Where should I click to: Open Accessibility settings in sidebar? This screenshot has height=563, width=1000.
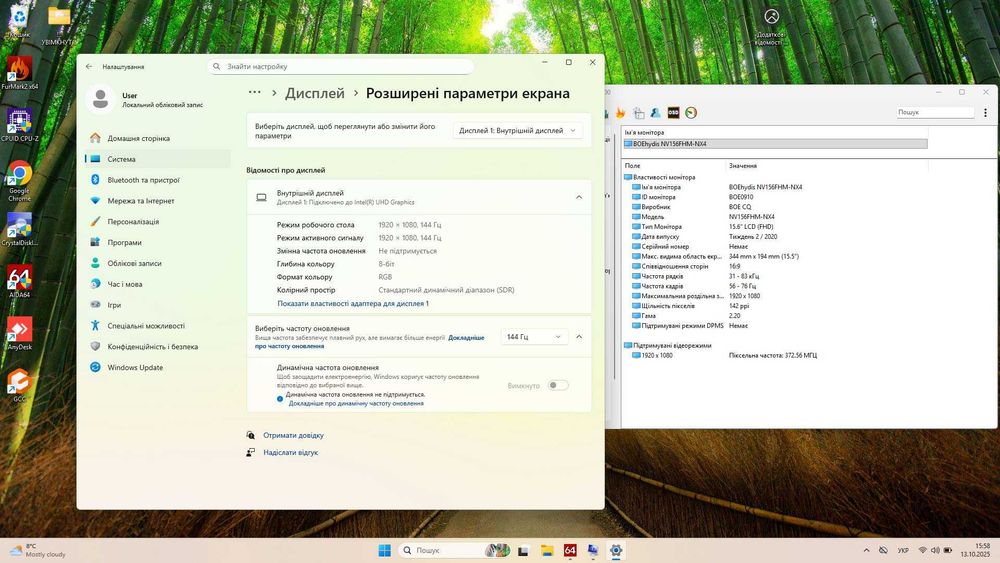coord(157,326)
